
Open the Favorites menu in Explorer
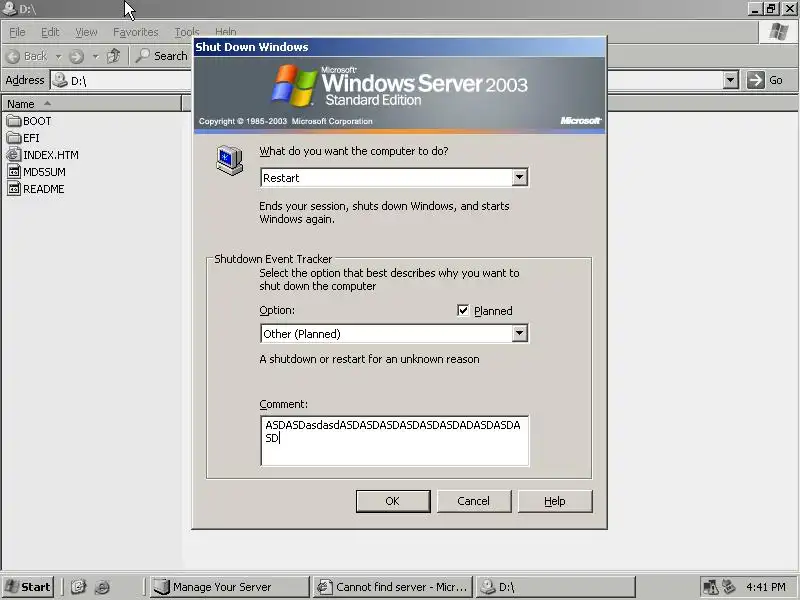tap(136, 32)
